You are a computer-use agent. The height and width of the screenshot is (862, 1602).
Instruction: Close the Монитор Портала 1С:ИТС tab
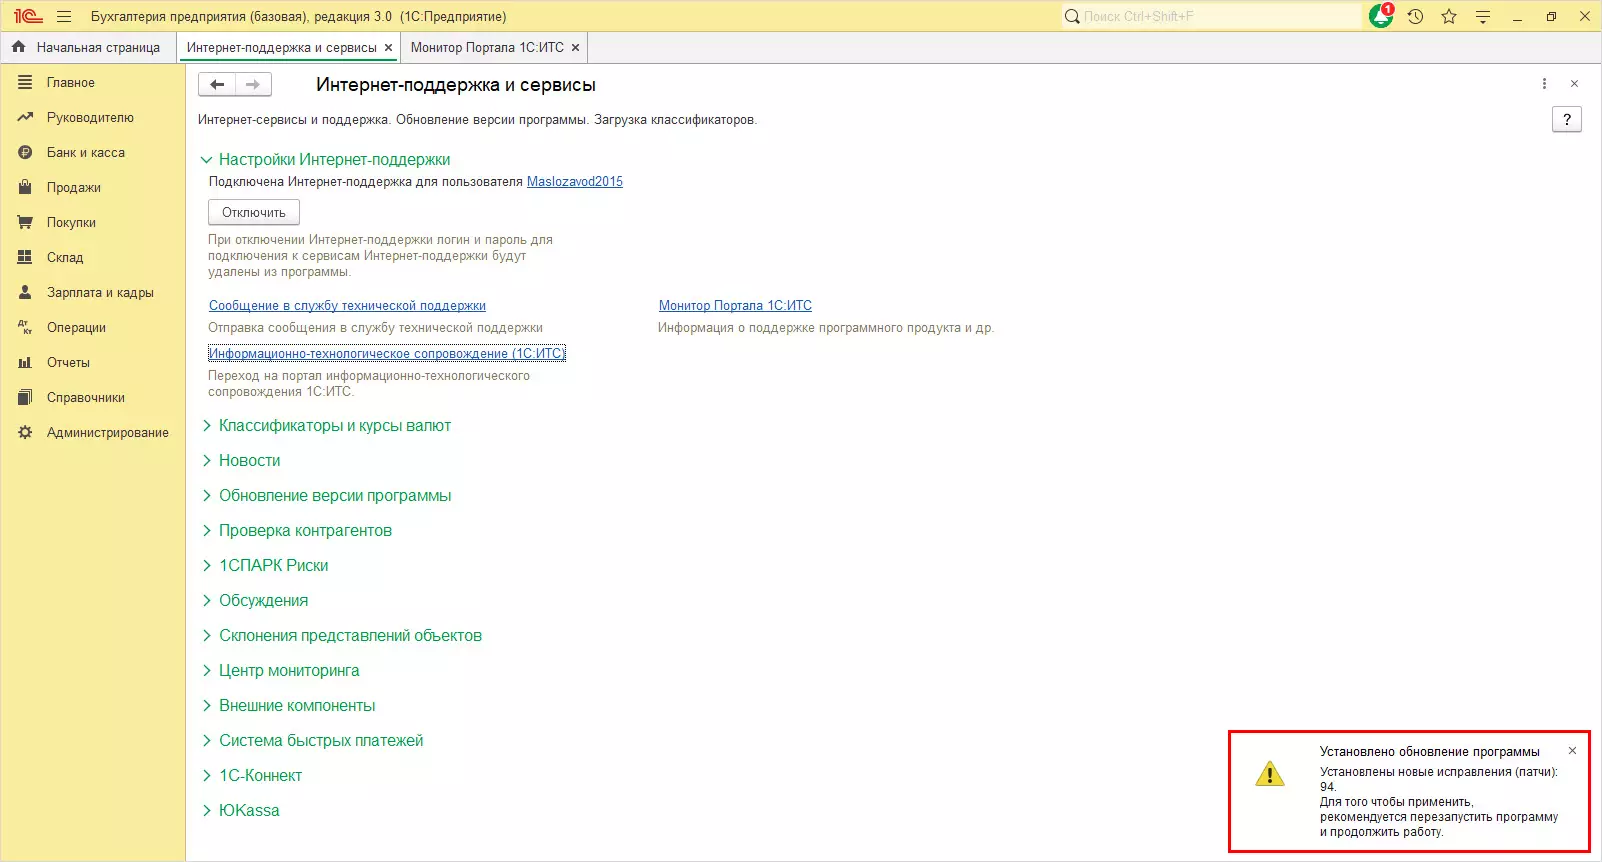point(576,47)
